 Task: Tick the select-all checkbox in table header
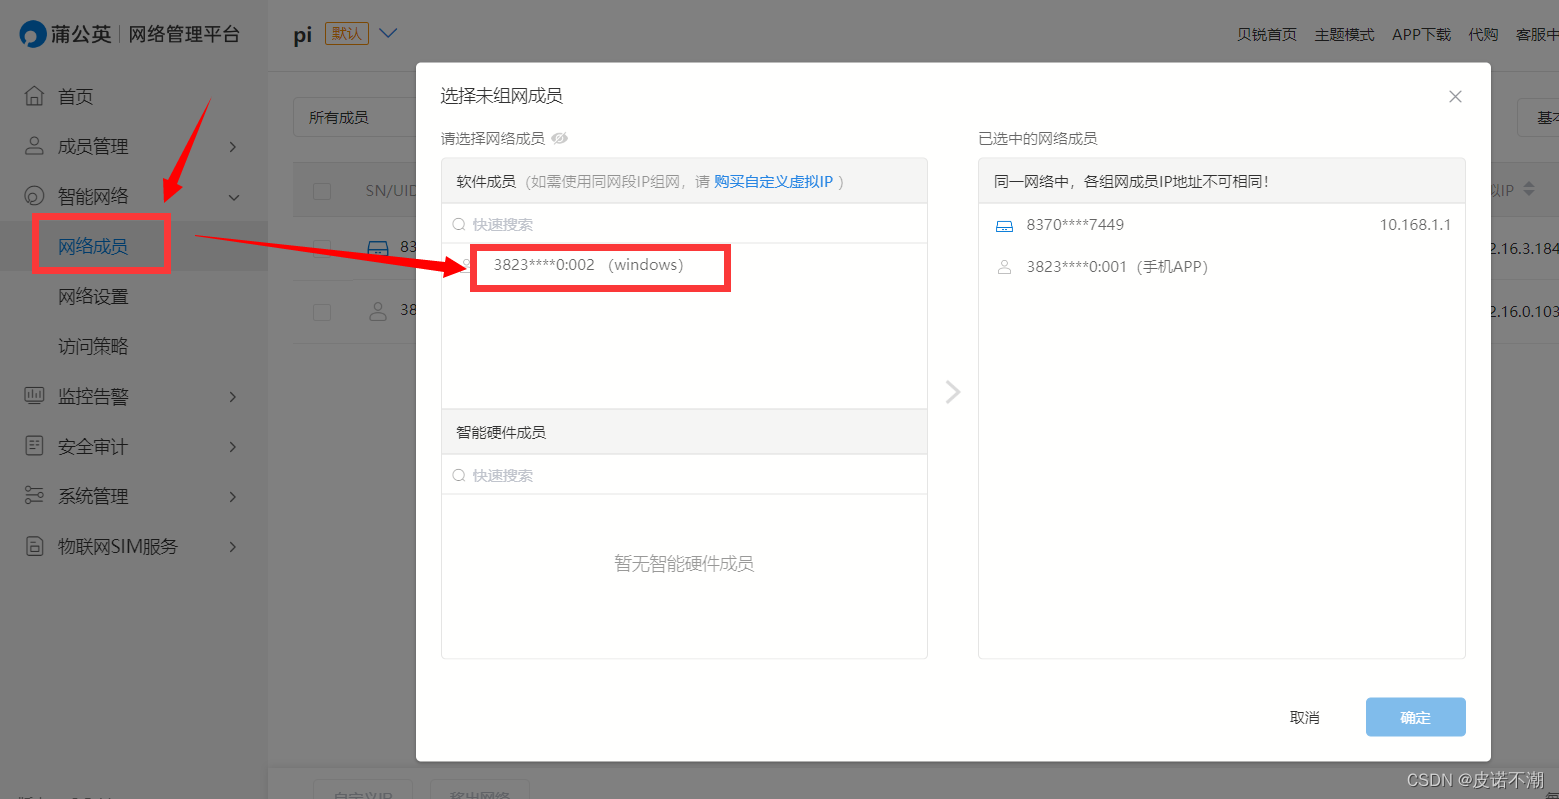click(x=322, y=191)
